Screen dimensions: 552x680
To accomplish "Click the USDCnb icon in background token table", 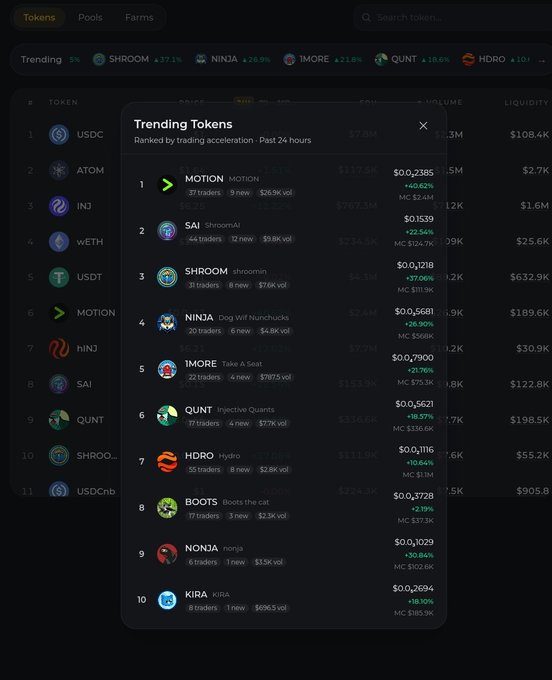I will pyautogui.click(x=59, y=490).
